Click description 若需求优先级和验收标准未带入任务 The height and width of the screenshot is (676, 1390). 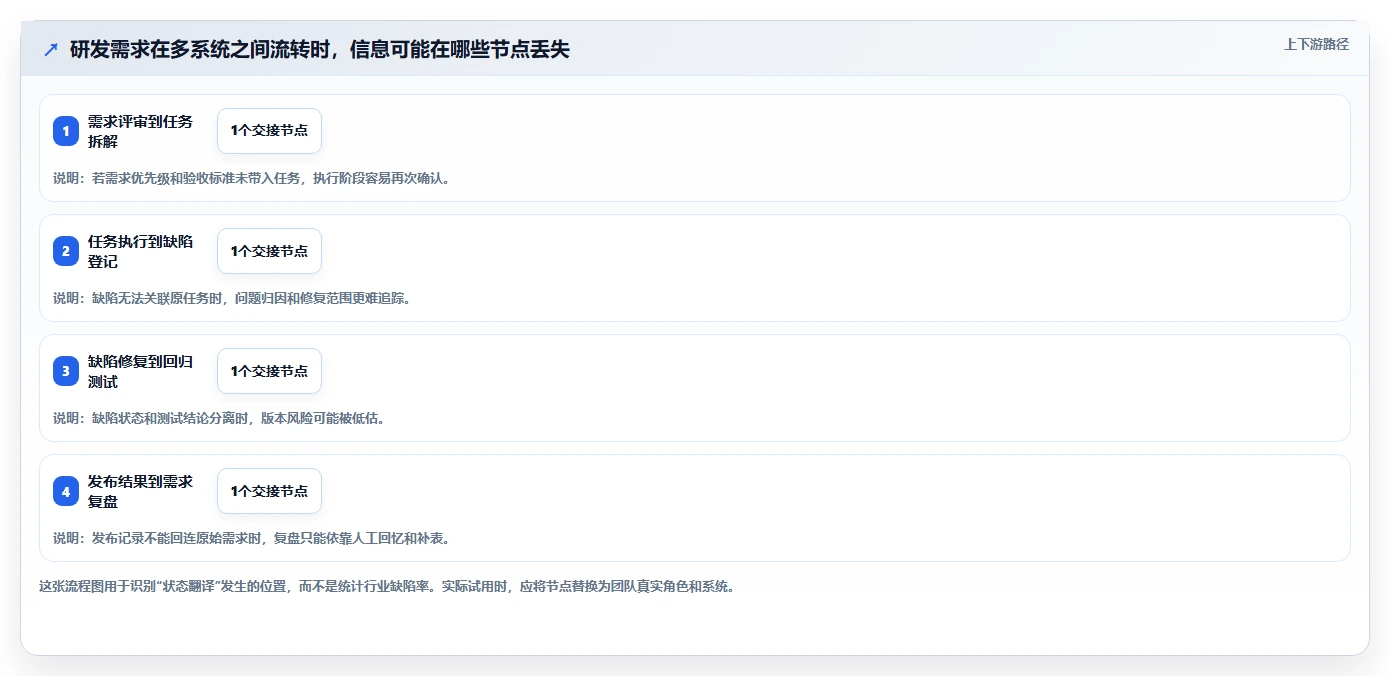pyautogui.click(x=198, y=178)
